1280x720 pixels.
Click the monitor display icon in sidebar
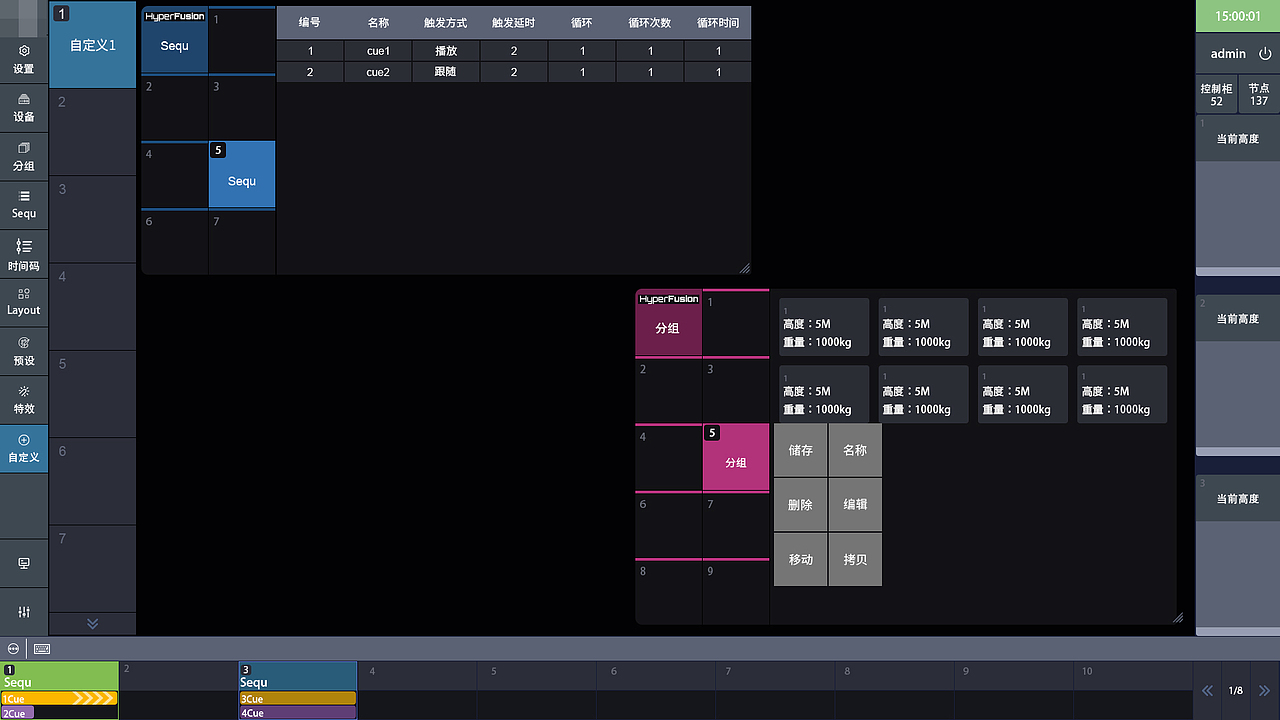pos(24,564)
